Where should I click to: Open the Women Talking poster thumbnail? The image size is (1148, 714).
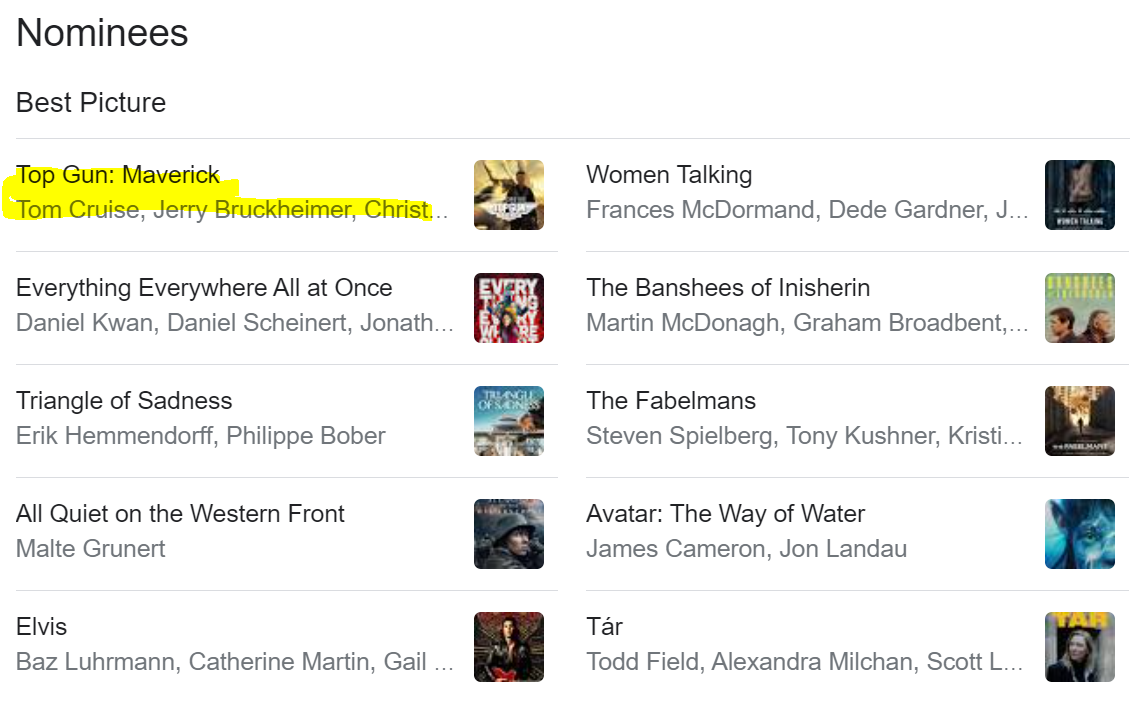click(x=1079, y=195)
